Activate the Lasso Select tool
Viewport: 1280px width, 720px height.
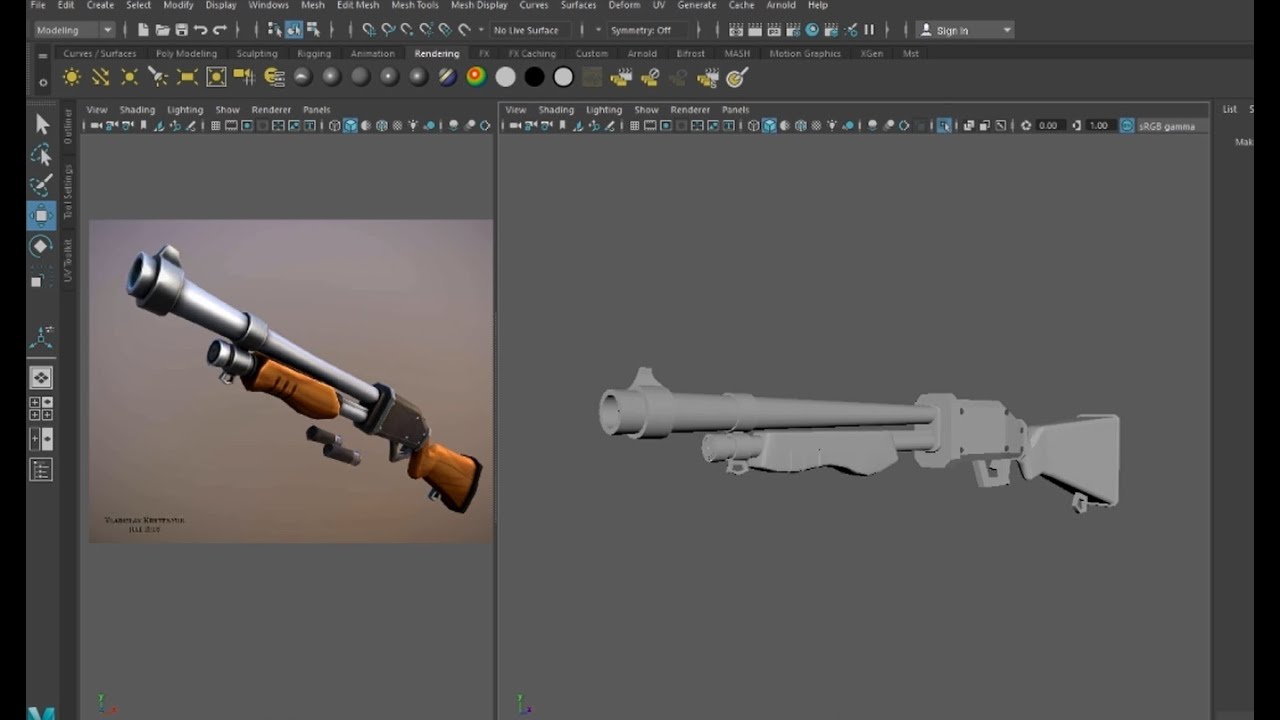point(42,155)
